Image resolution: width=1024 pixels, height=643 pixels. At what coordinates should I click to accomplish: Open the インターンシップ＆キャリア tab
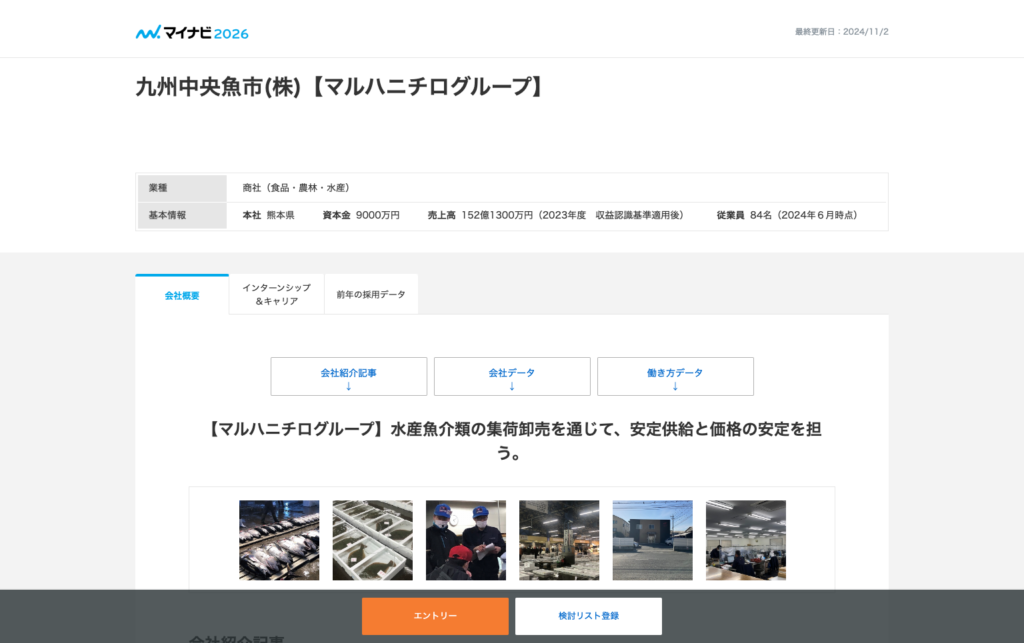pos(277,294)
